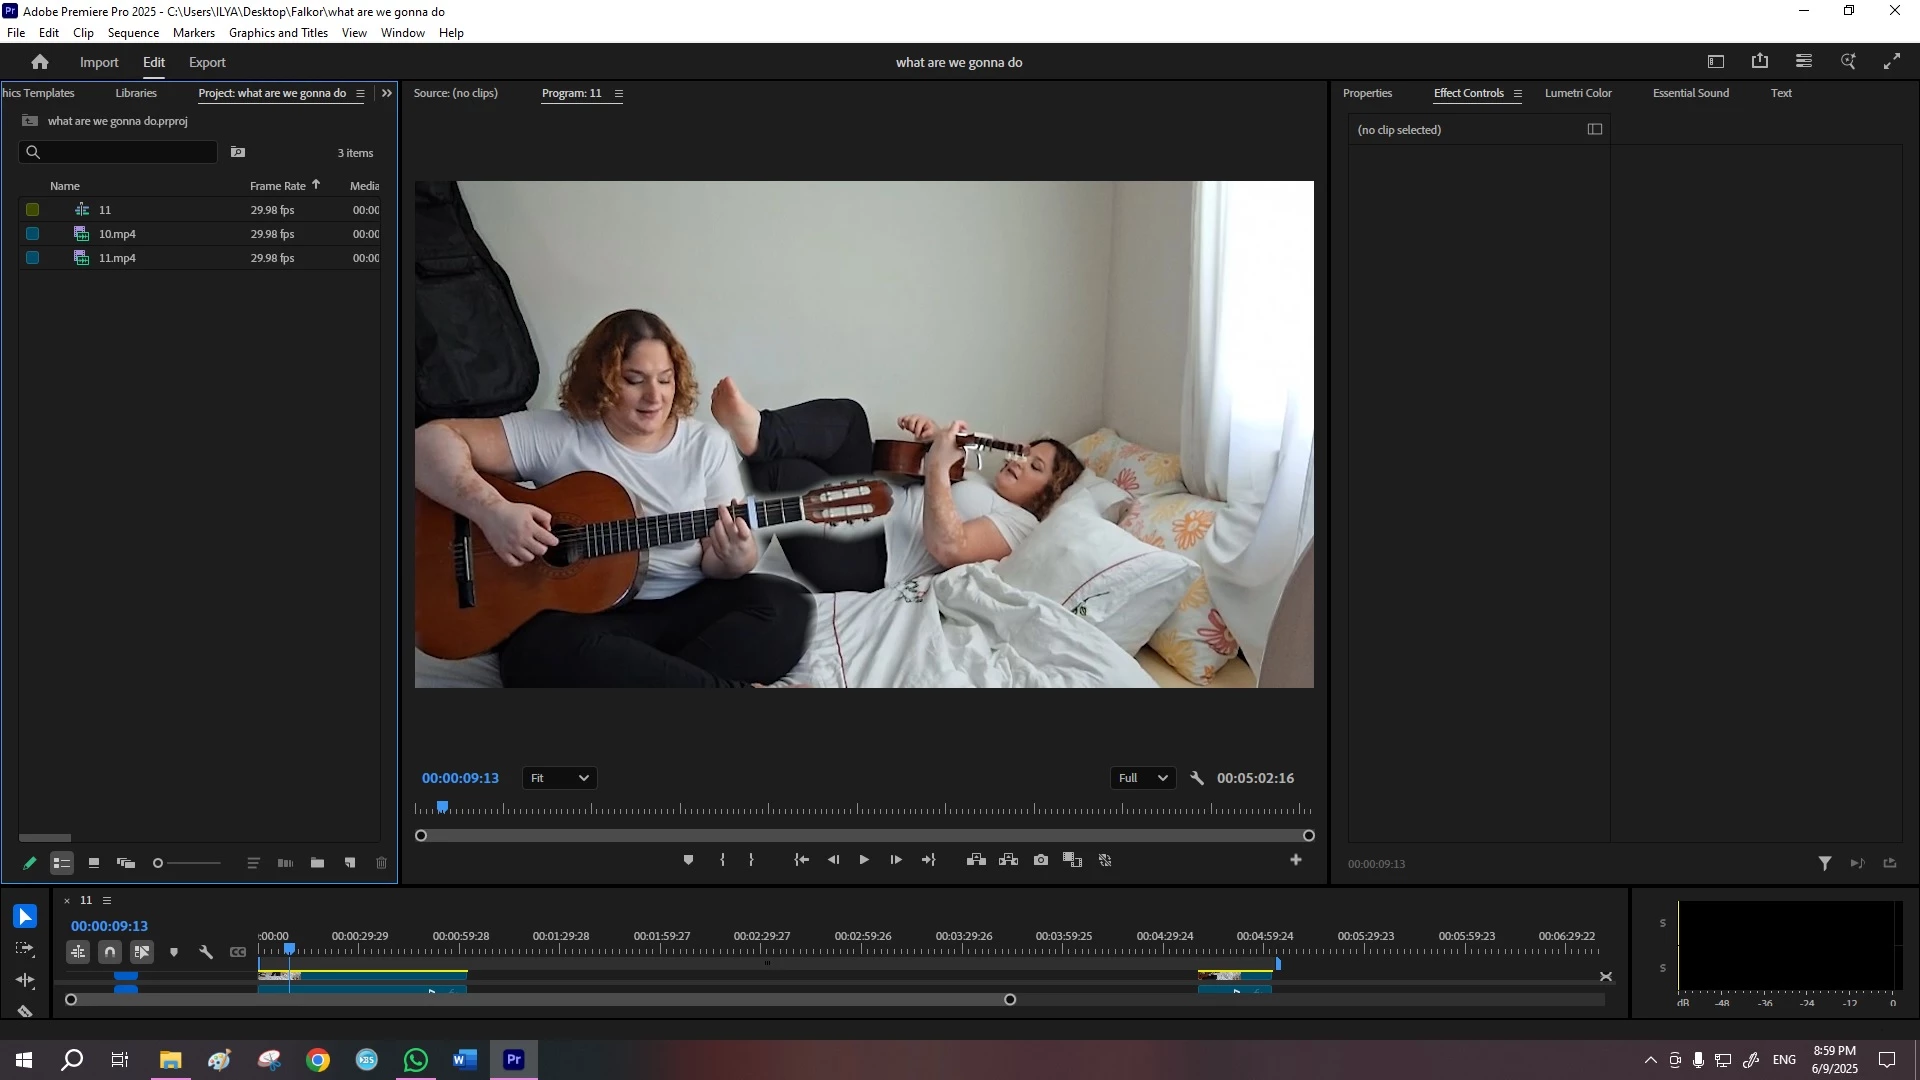Open the Fit zoom level dropdown
Screen dimensions: 1920x1080
[559, 778]
